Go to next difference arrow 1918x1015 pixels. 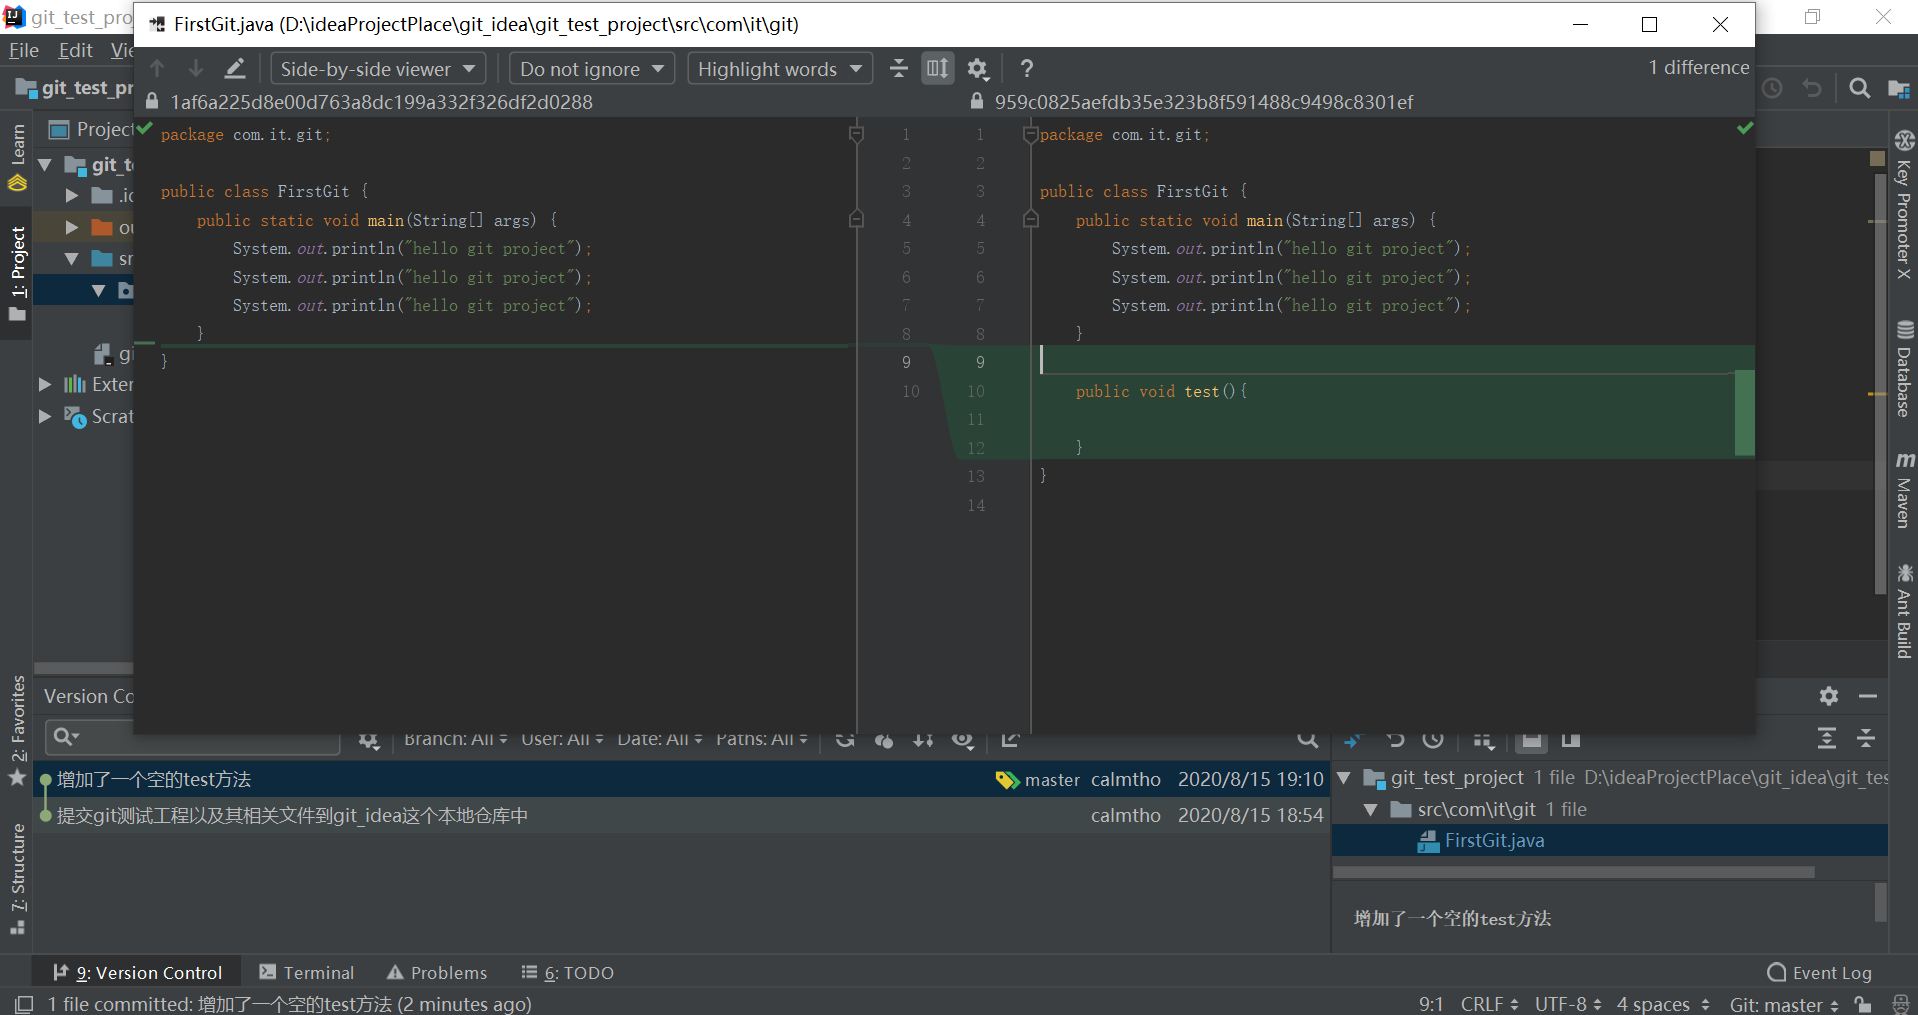[x=196, y=68]
